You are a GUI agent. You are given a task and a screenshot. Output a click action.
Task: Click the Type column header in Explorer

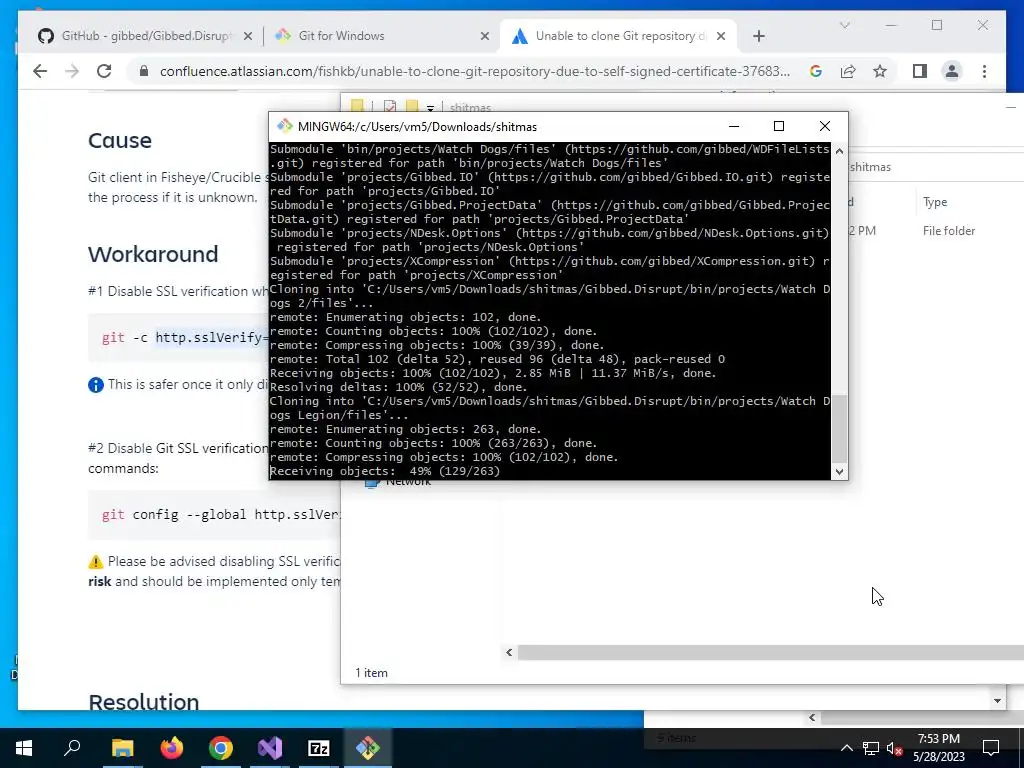tap(935, 202)
